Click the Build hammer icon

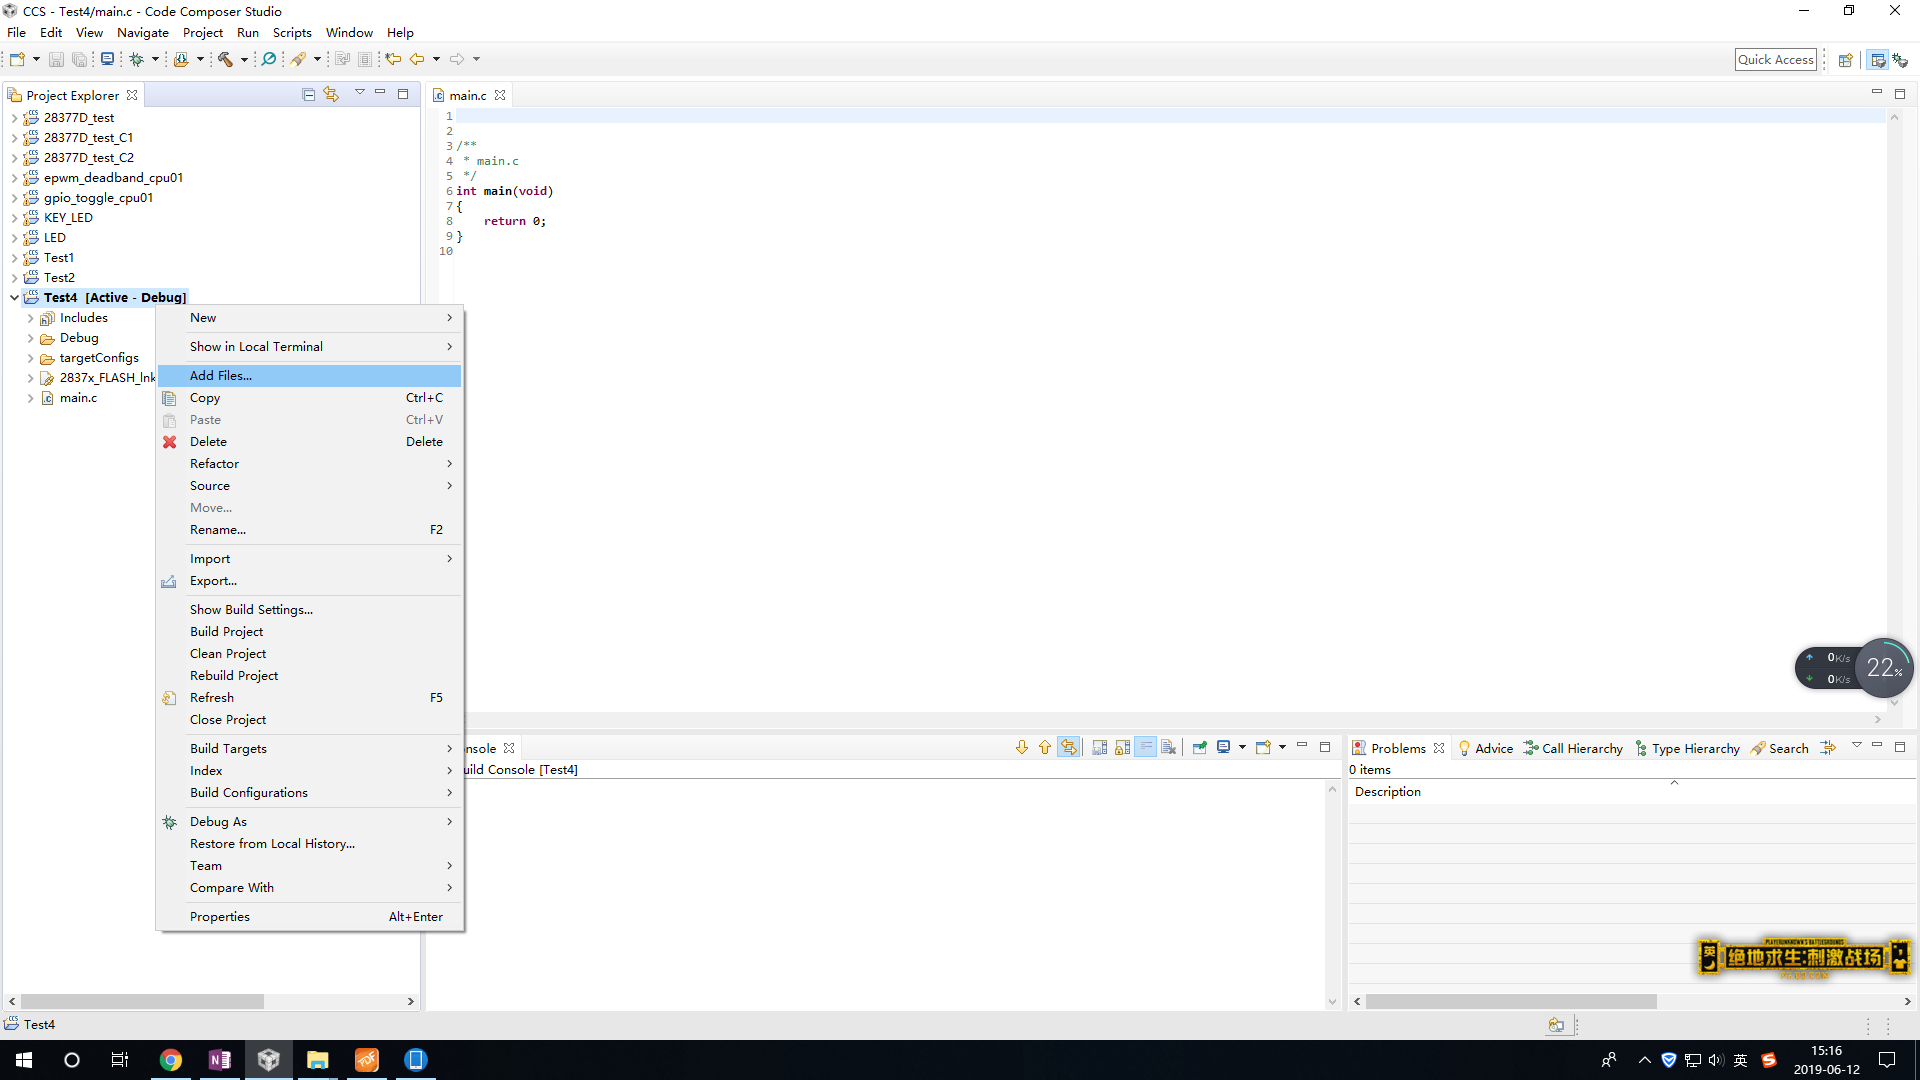225,60
